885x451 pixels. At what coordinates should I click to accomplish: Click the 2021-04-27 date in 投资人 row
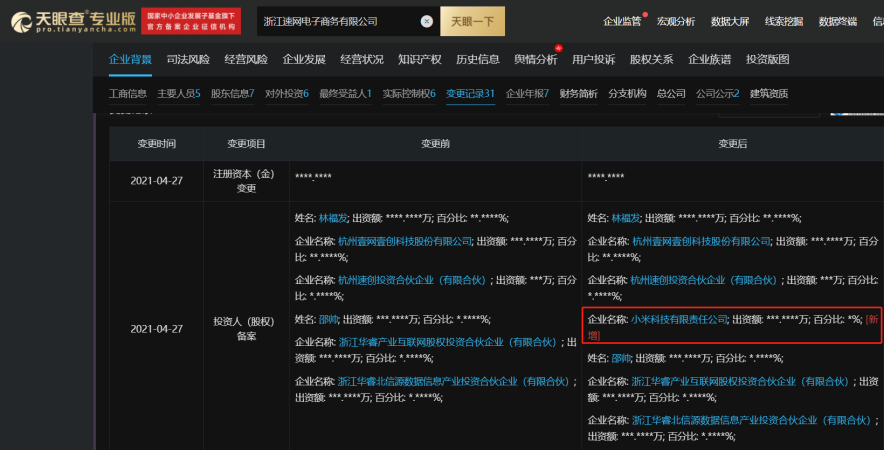coord(156,329)
